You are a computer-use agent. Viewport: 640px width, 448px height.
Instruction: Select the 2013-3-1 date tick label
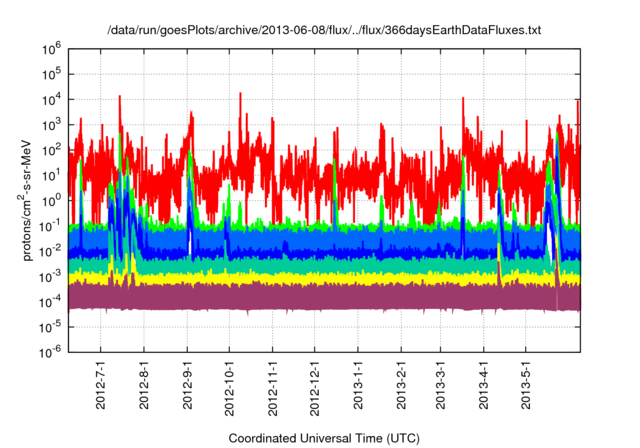(440, 385)
